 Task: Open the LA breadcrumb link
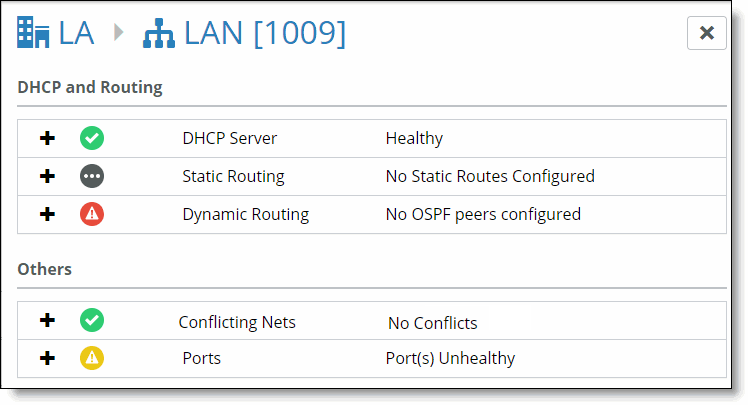point(76,33)
